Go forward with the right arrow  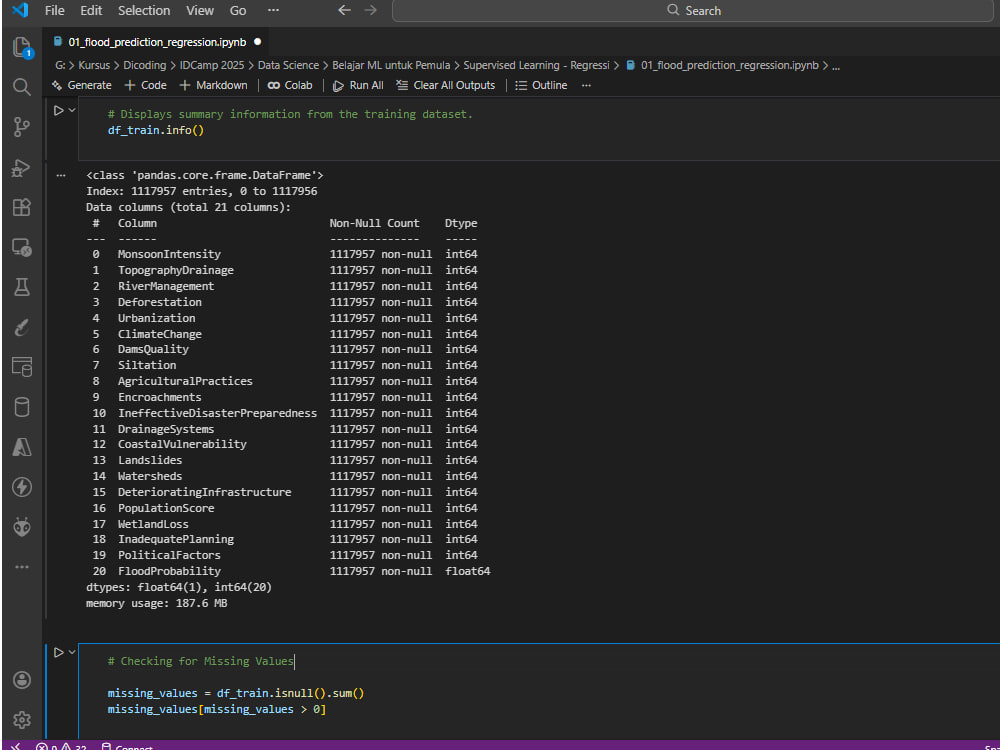tap(371, 10)
